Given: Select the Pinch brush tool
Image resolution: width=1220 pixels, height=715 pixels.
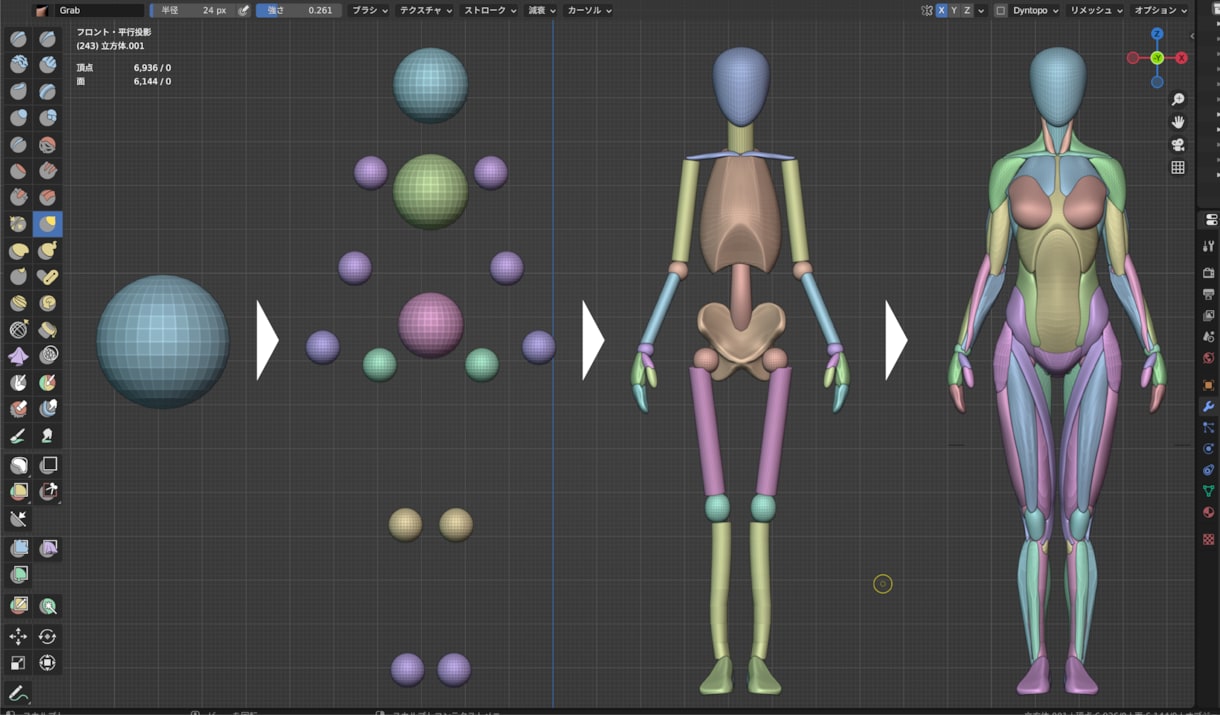Looking at the screenshot, I should tap(18, 224).
